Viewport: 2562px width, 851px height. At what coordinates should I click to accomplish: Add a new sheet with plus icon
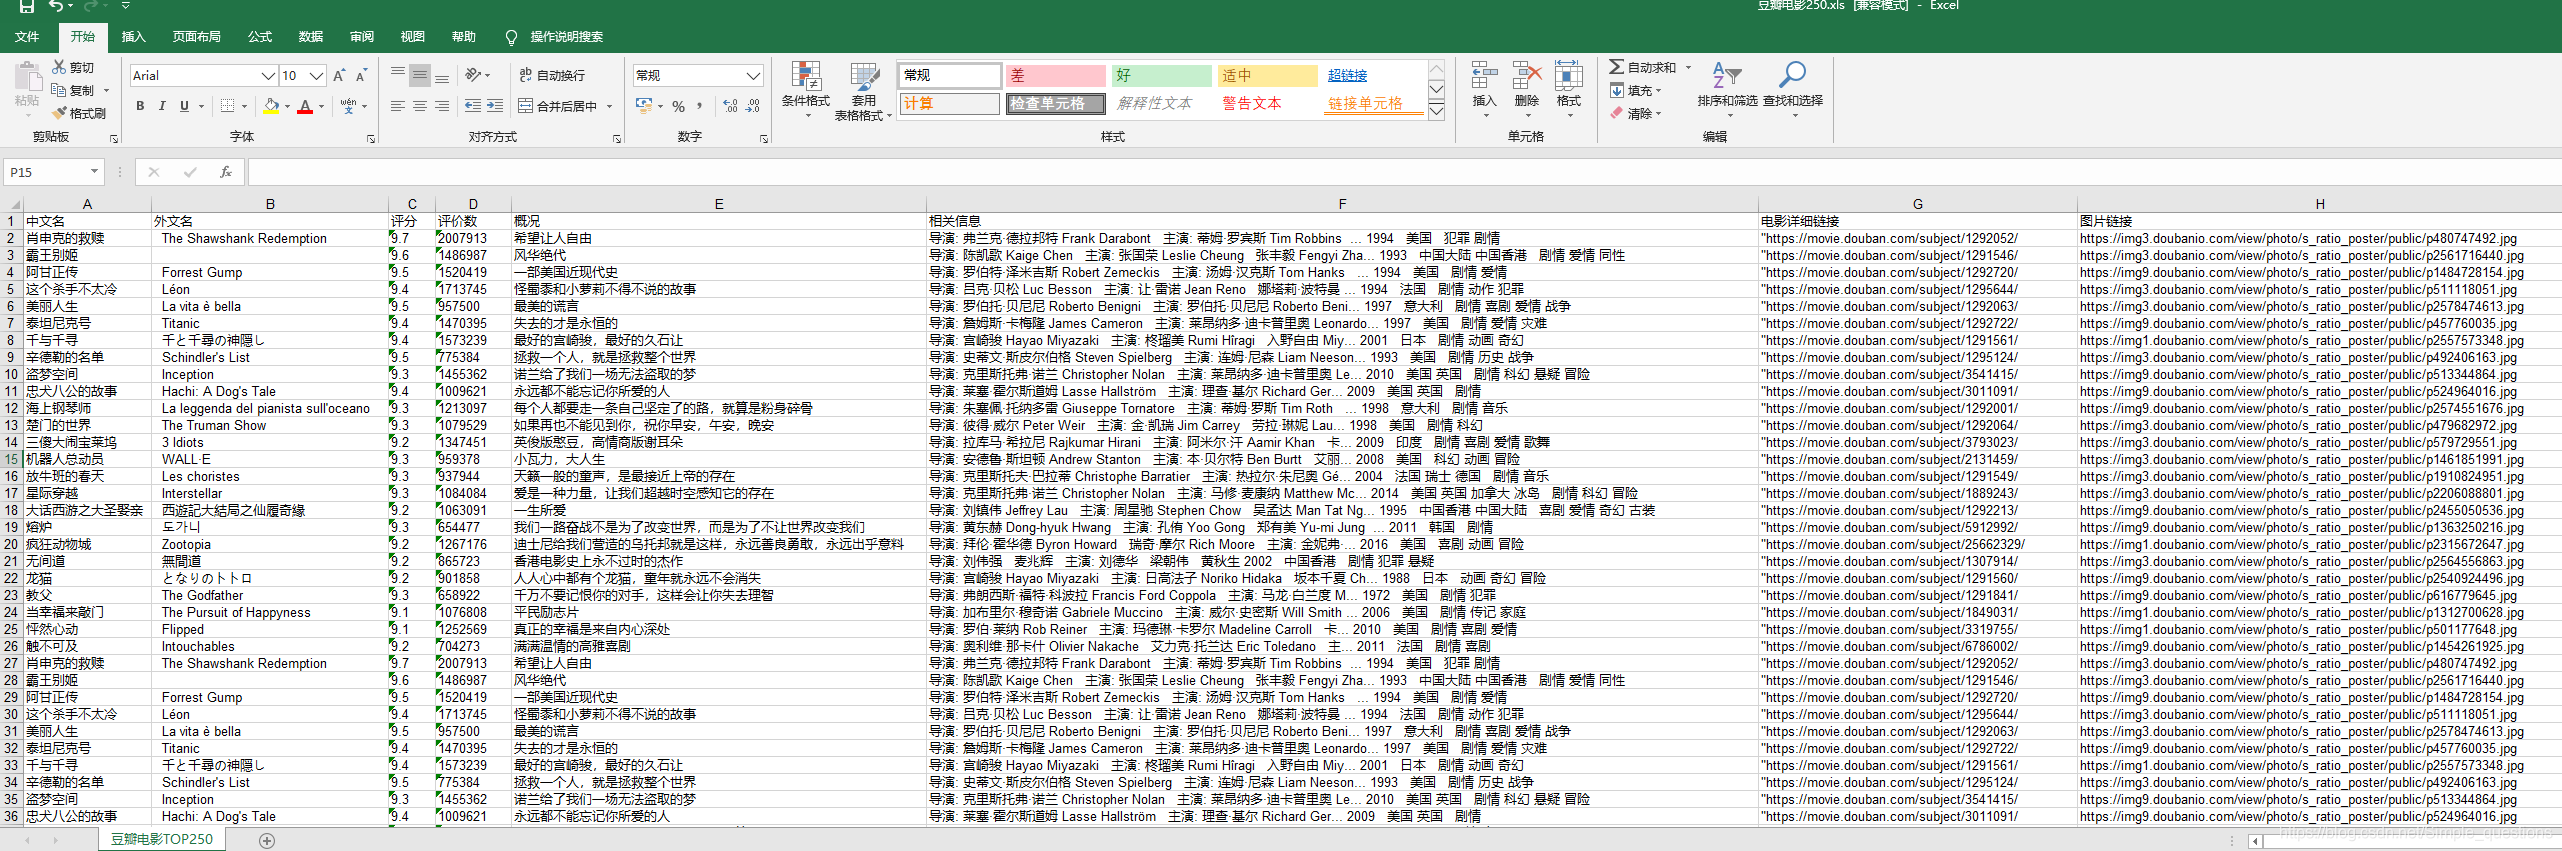pyautogui.click(x=267, y=840)
